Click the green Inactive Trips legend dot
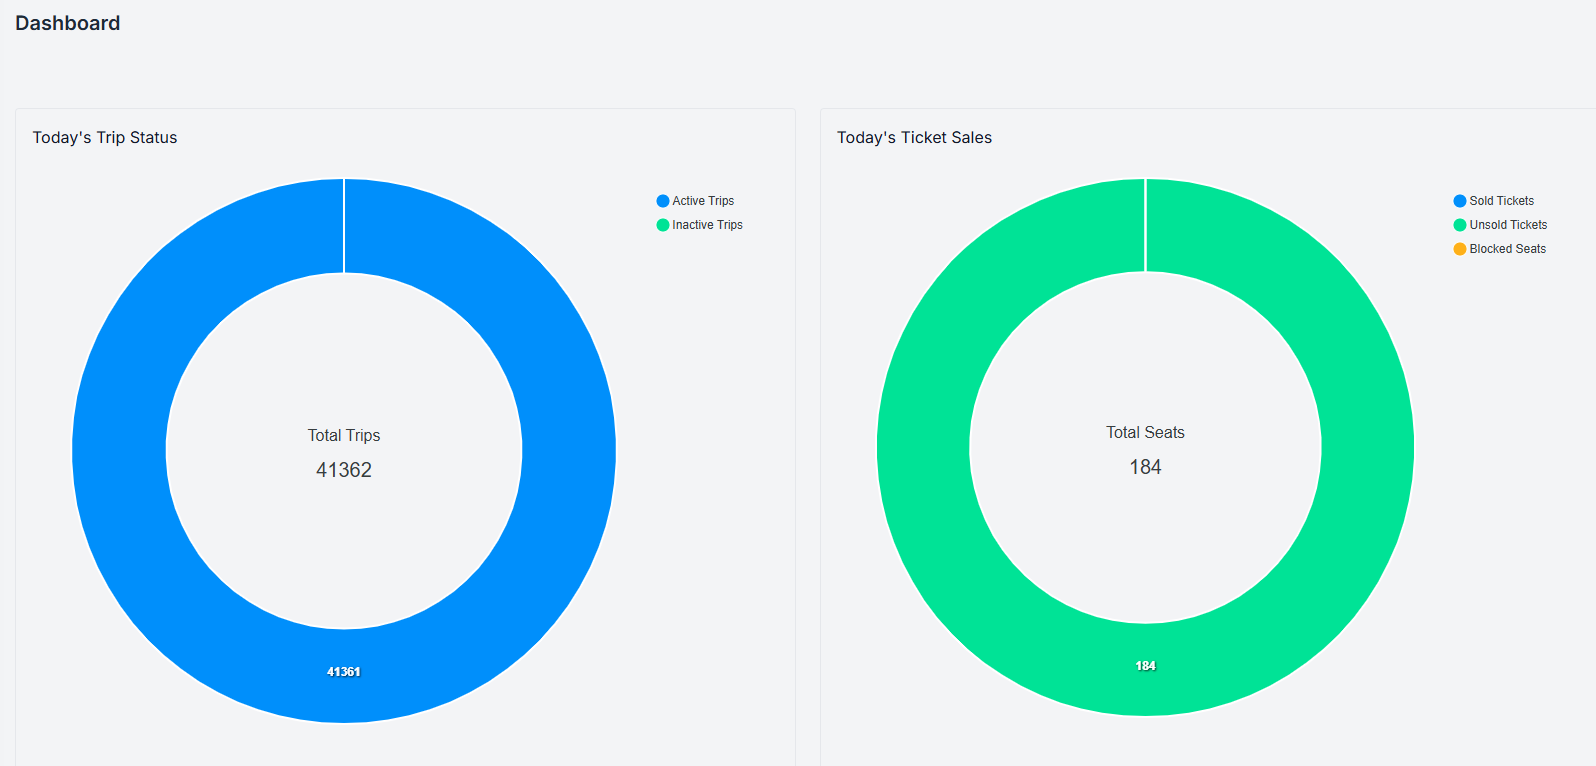Screen dimensions: 1596x766 [662, 225]
